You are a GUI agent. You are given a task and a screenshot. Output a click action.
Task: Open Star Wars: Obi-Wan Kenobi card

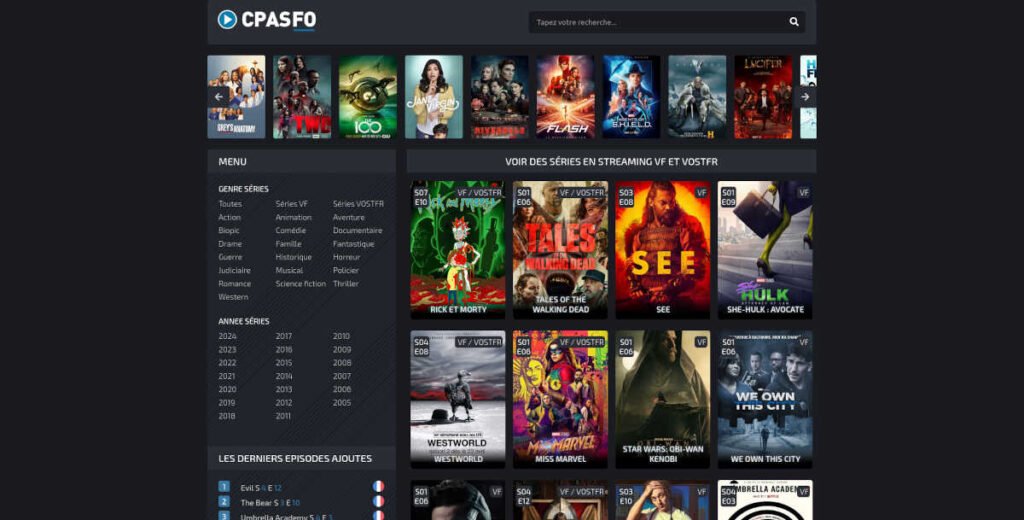[663, 400]
